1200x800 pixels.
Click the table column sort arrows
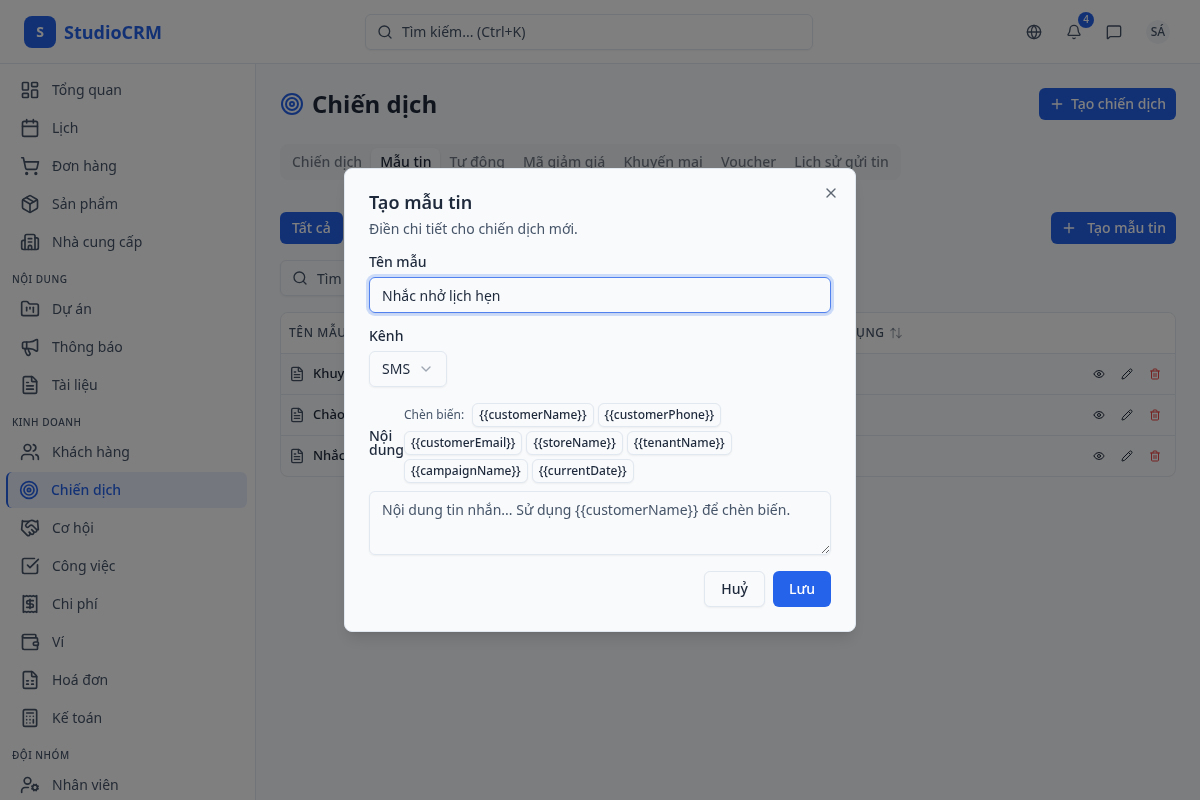point(896,333)
